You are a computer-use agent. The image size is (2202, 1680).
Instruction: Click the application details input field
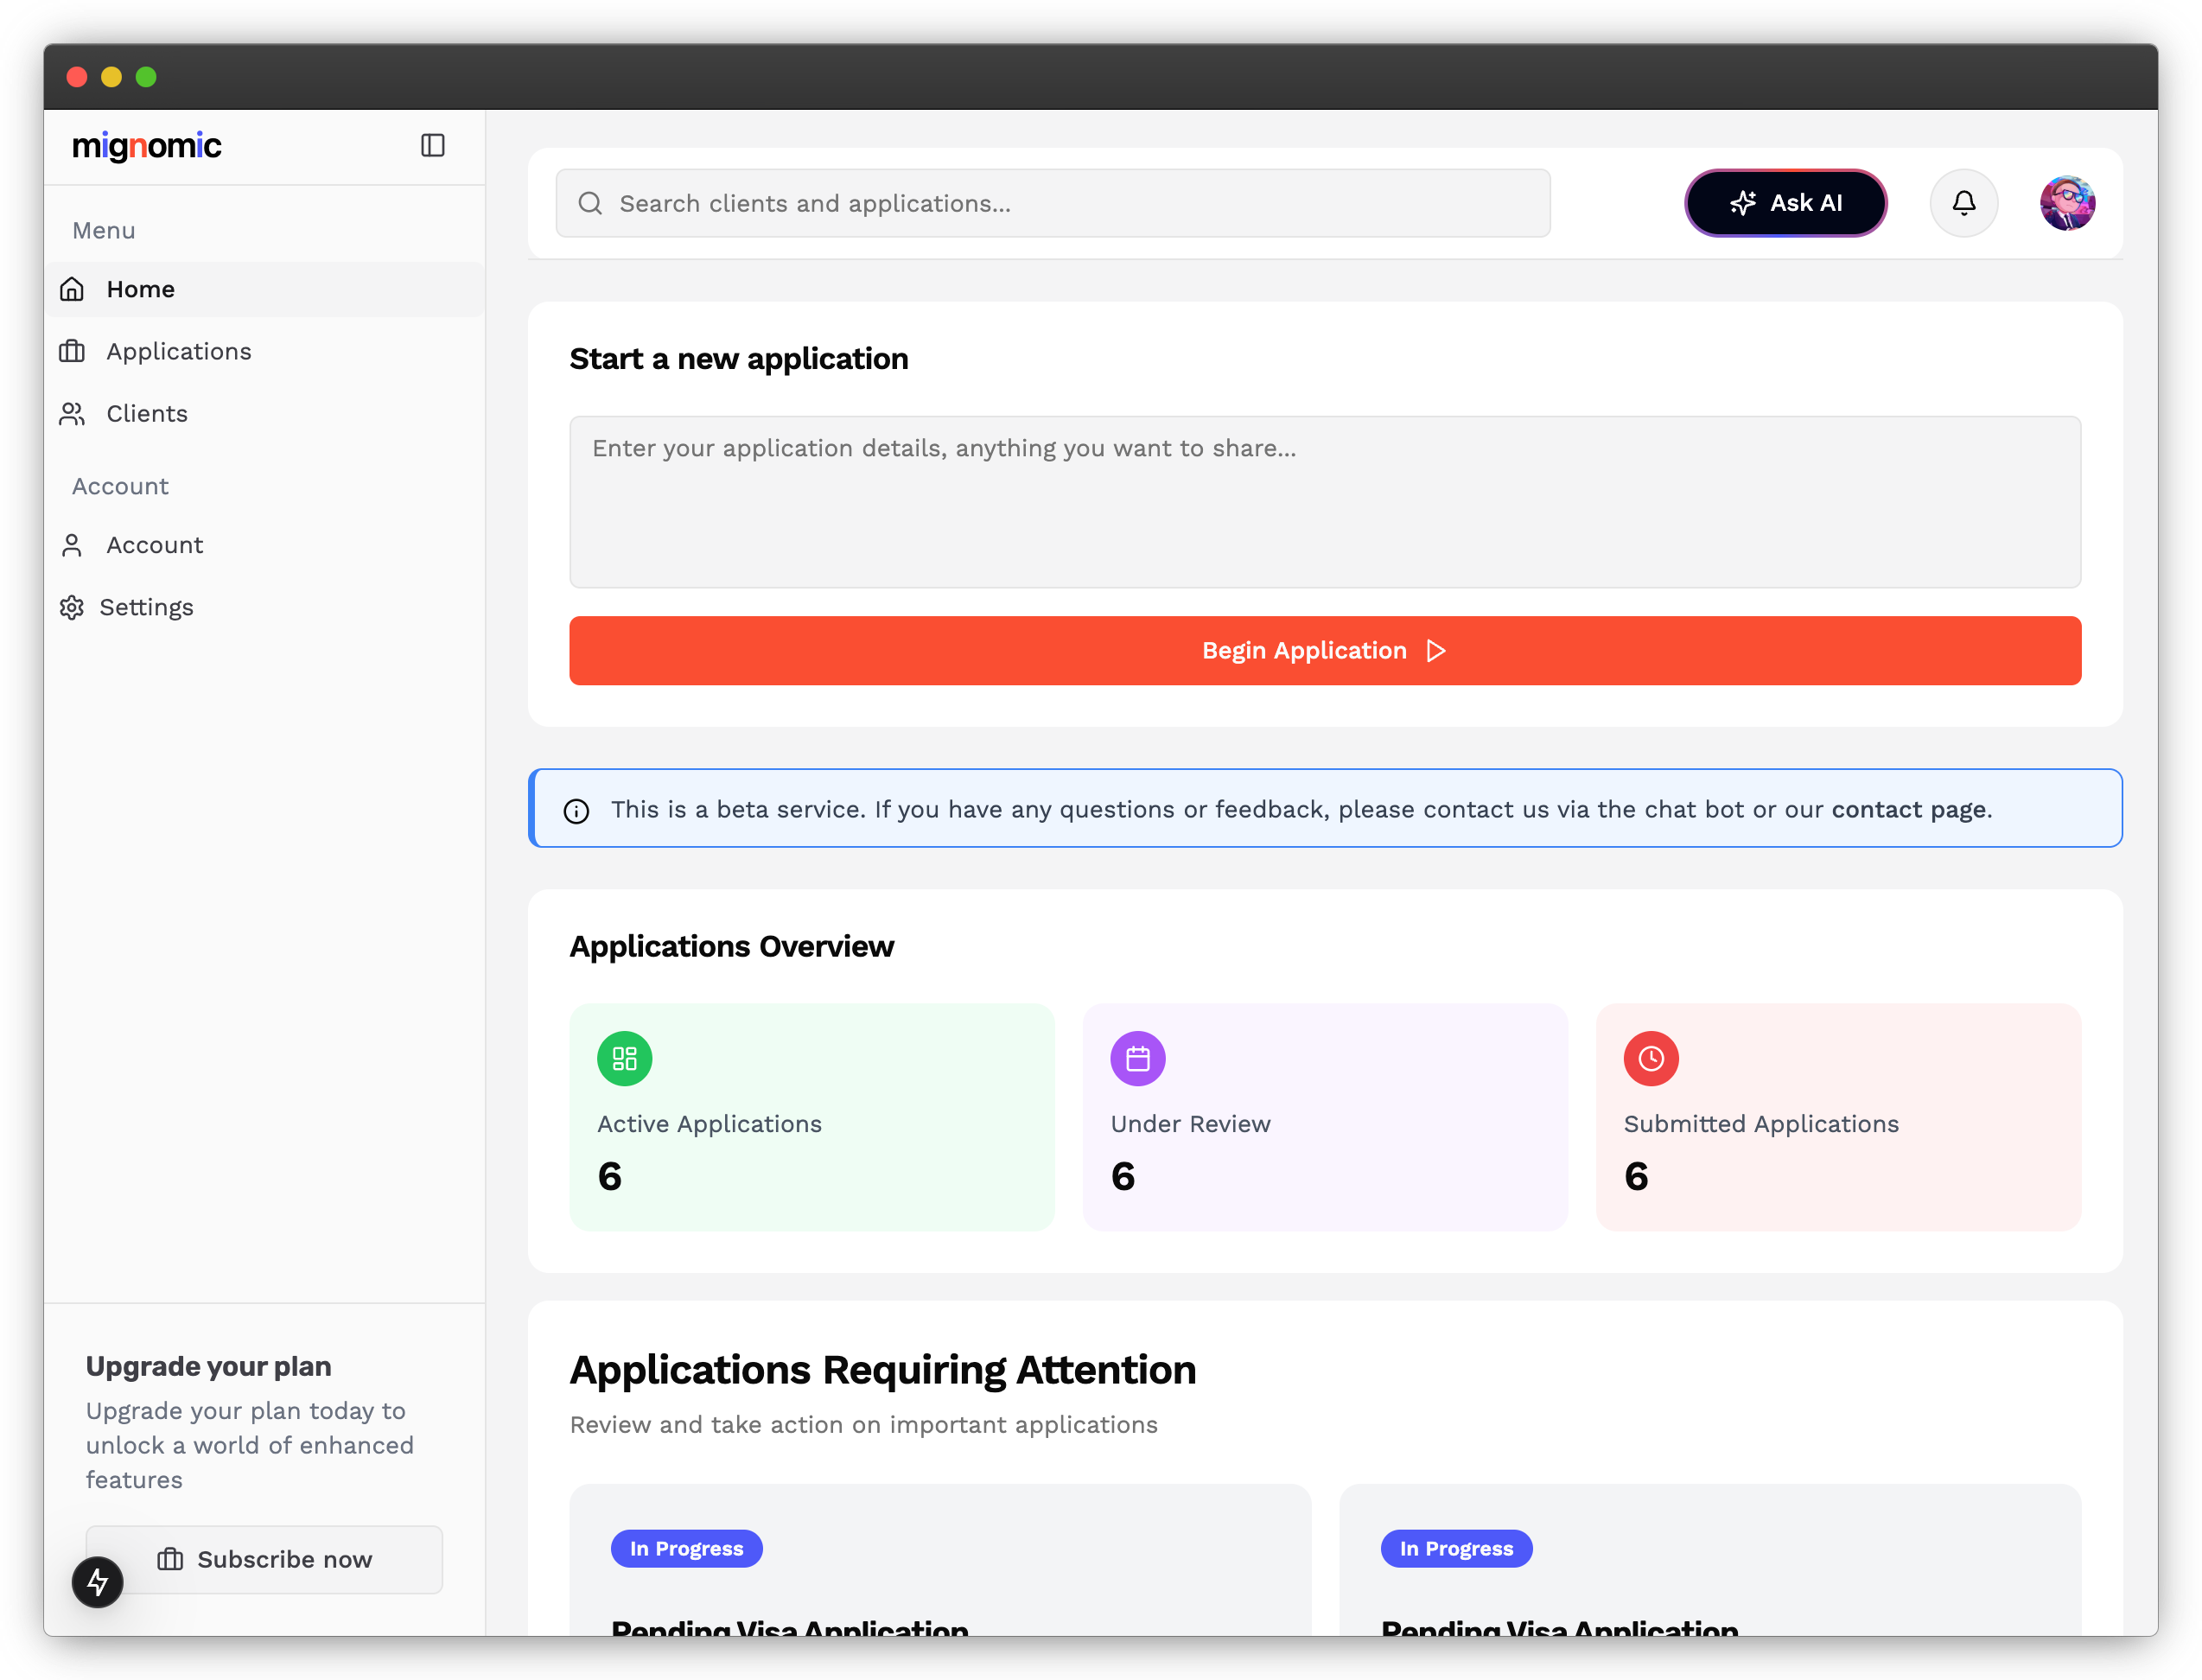click(1325, 501)
